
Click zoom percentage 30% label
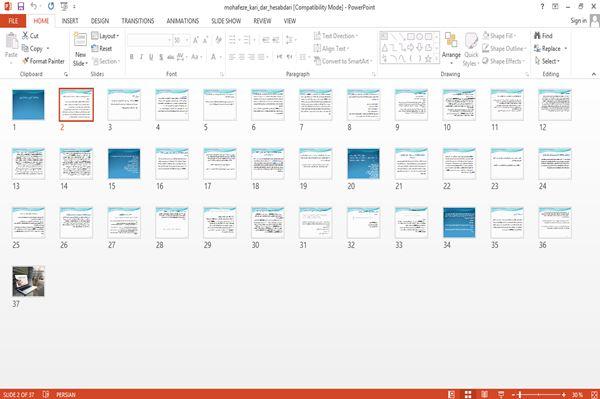click(577, 394)
